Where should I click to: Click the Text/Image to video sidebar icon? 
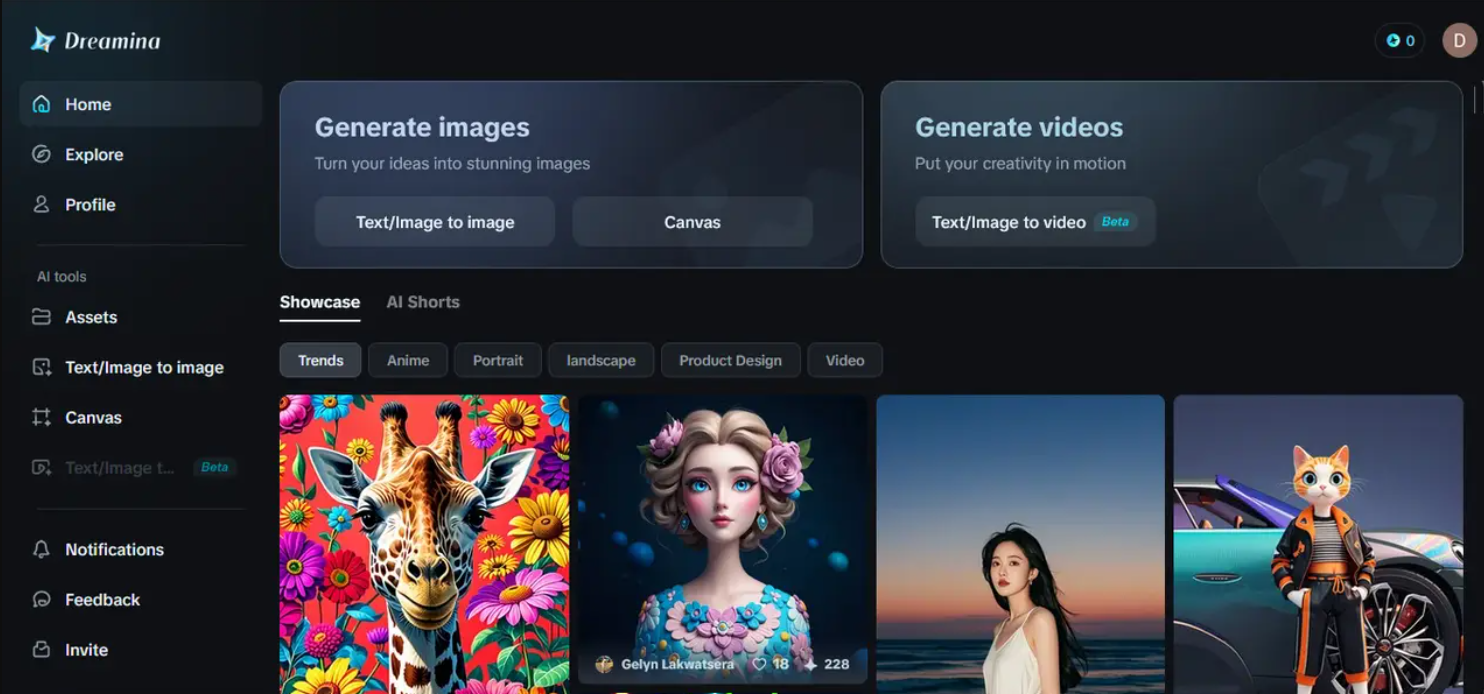pos(41,467)
